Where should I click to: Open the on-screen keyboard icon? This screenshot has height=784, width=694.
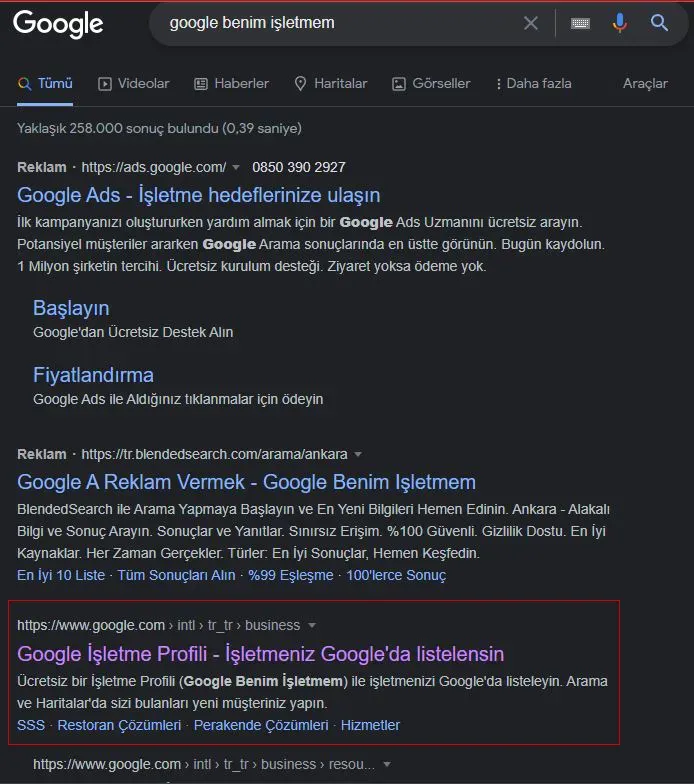[x=580, y=23]
